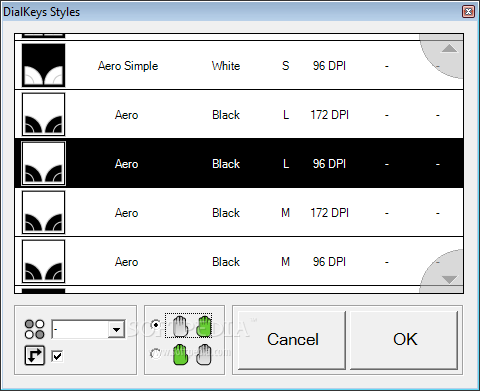The height and width of the screenshot is (391, 480).
Task: Select the "Aero Simple" style name
Action: coord(128,66)
